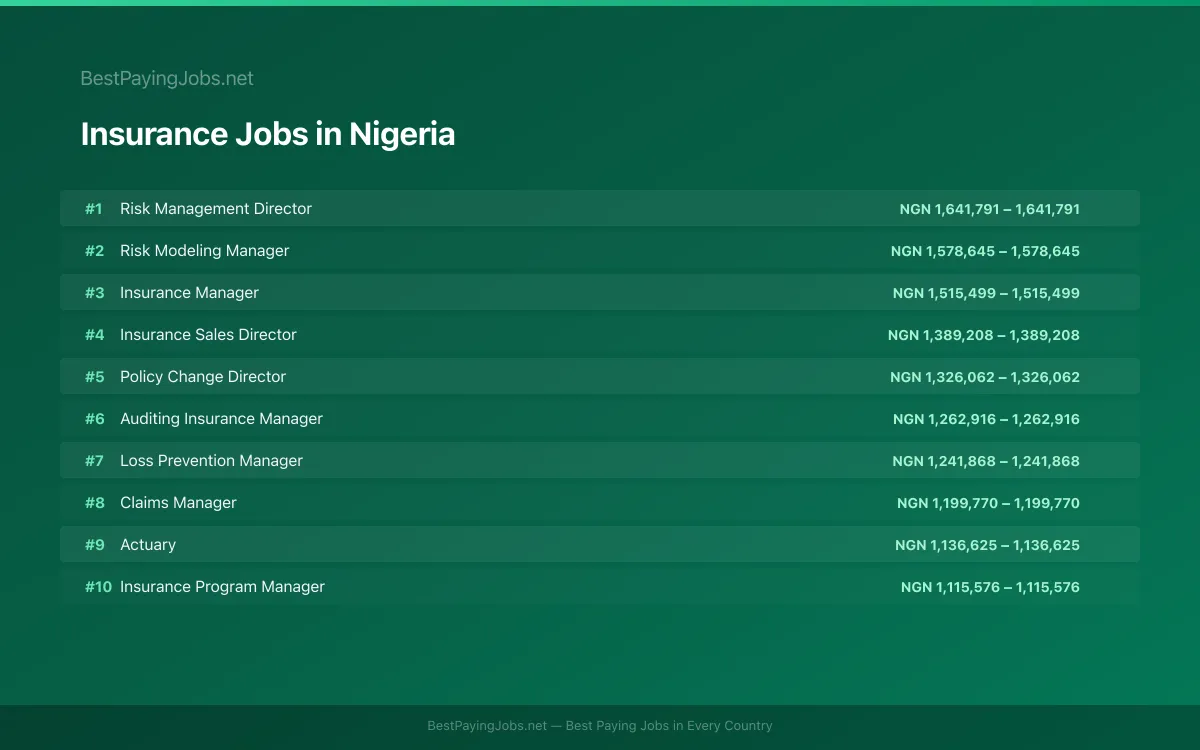Select the Actuary job title
The width and height of the screenshot is (1200, 750).
tap(148, 544)
